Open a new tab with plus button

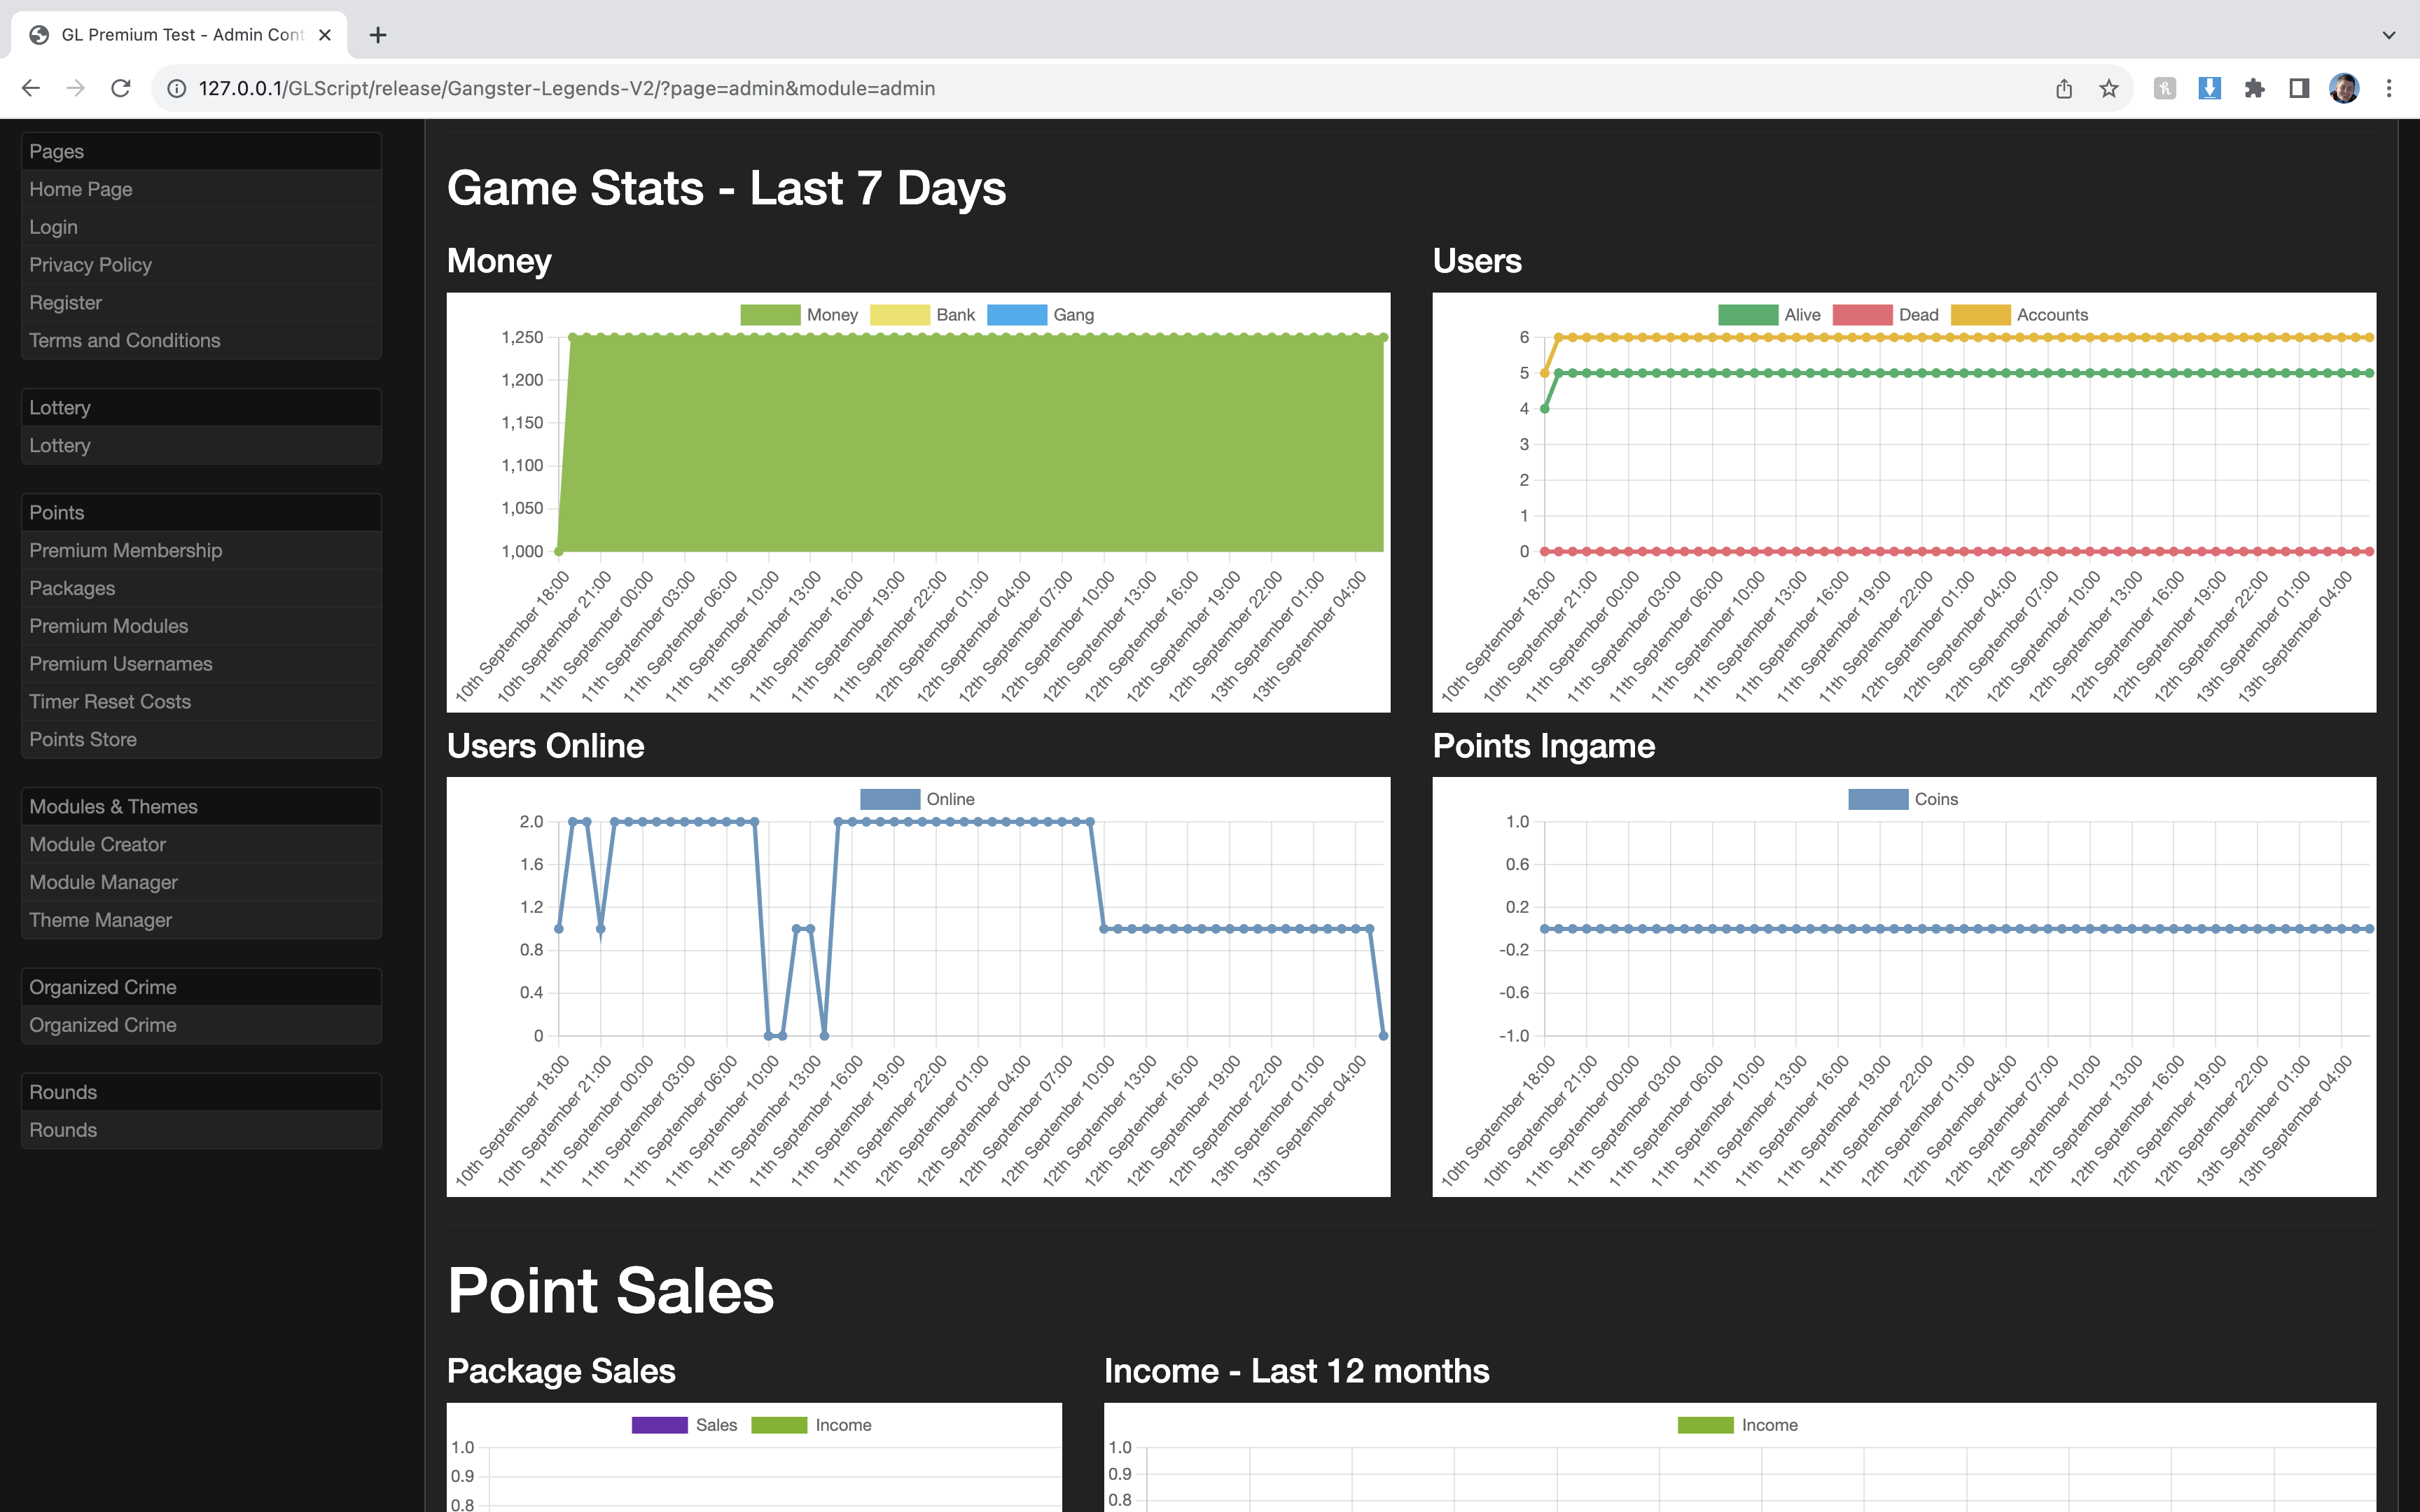[377, 35]
